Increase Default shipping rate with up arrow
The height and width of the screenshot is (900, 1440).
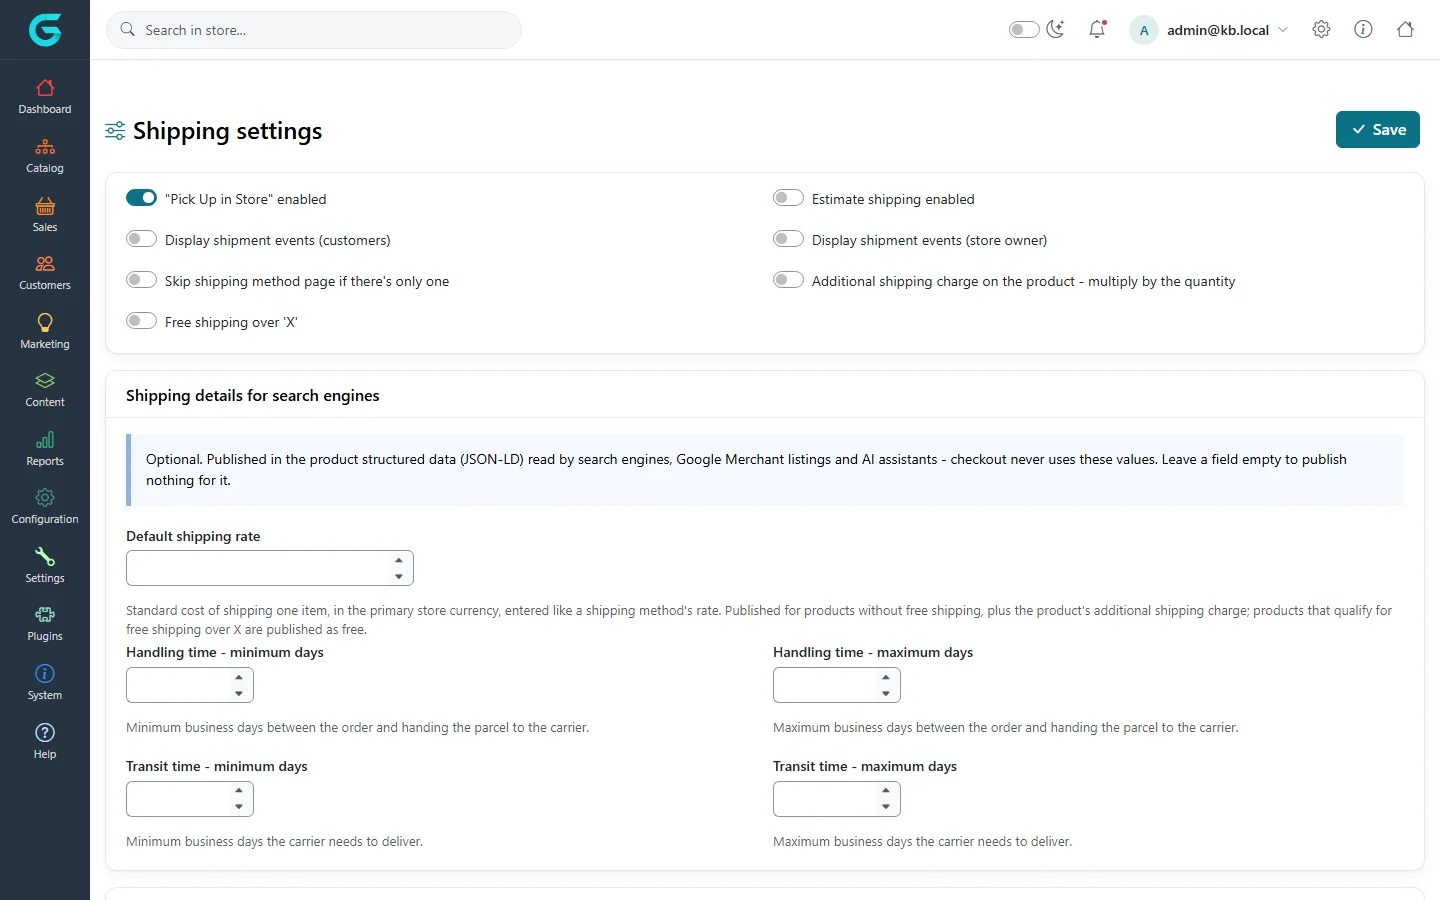(399, 561)
